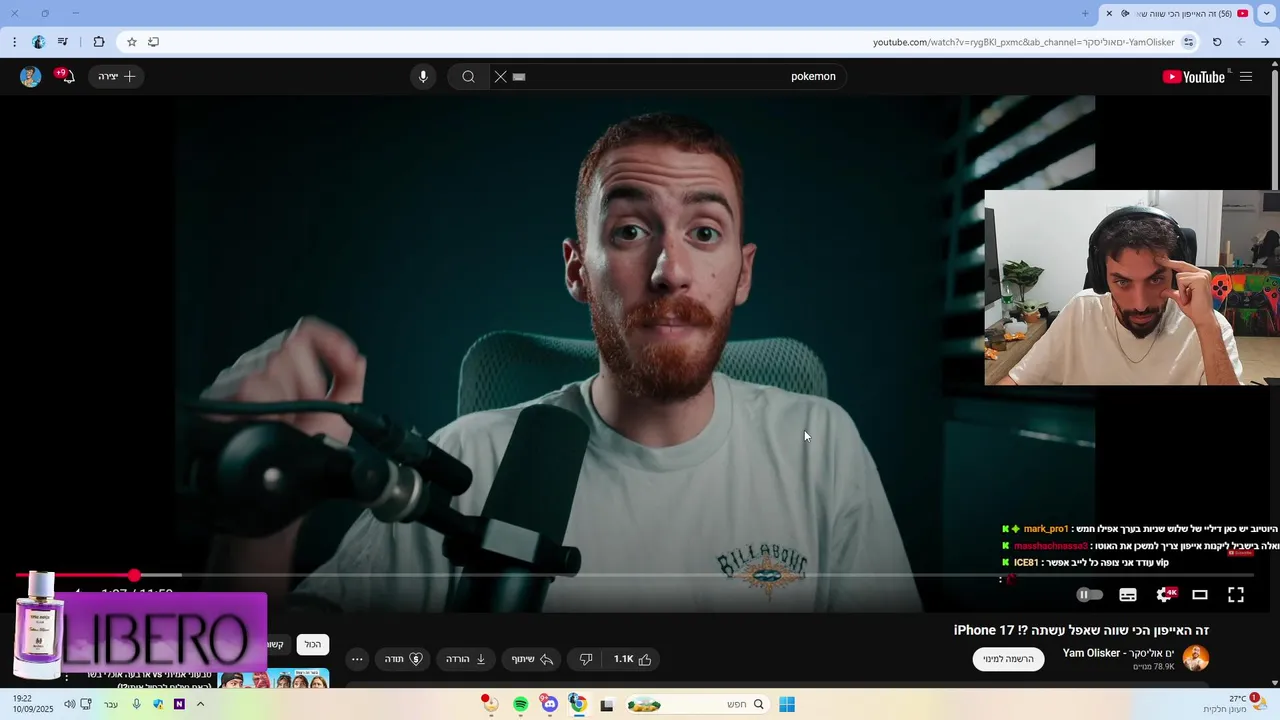Run search with magnifying glass icon

(468, 77)
